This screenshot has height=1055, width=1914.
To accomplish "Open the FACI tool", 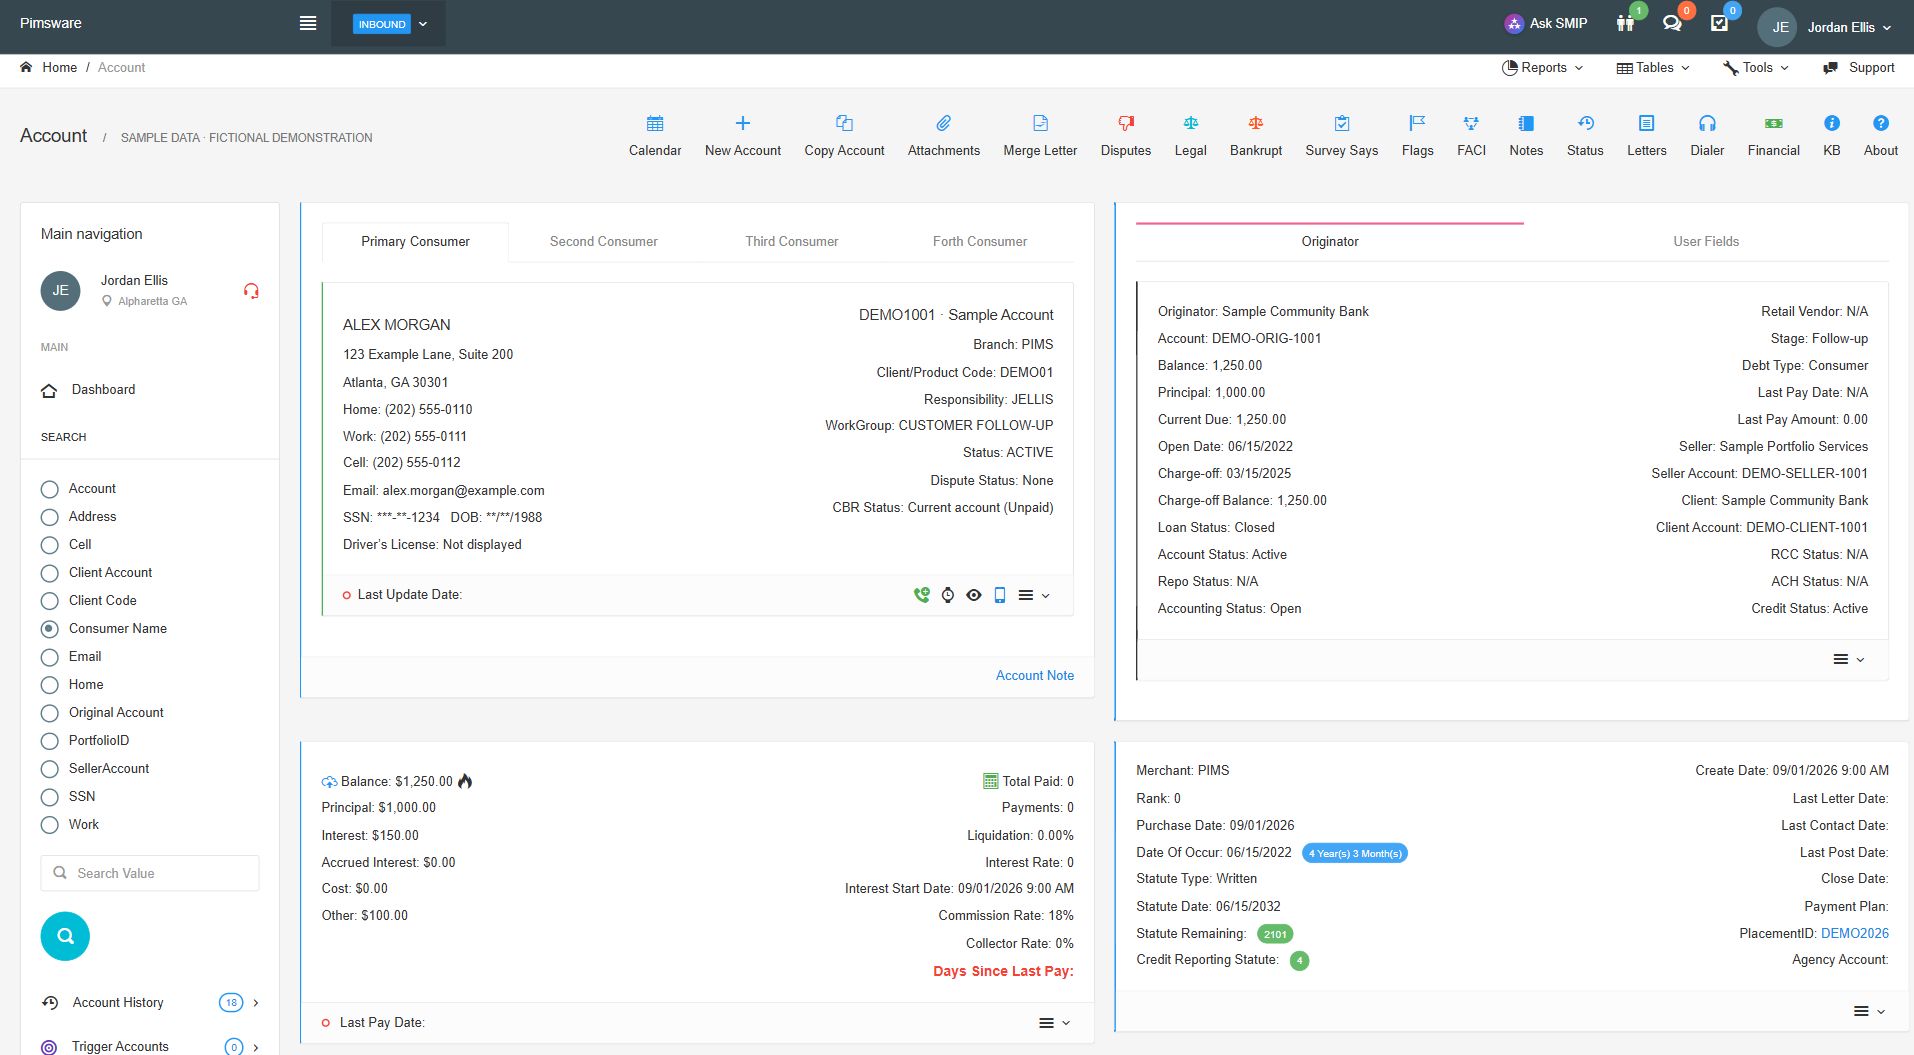I will (x=1471, y=136).
